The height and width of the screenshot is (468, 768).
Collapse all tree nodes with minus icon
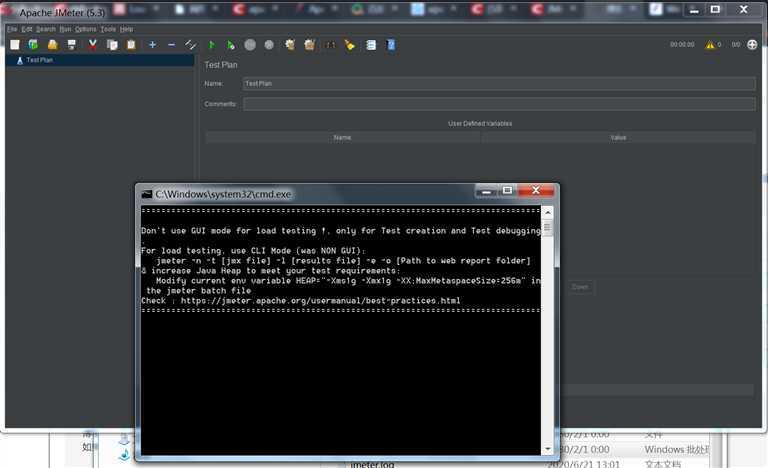pos(171,45)
